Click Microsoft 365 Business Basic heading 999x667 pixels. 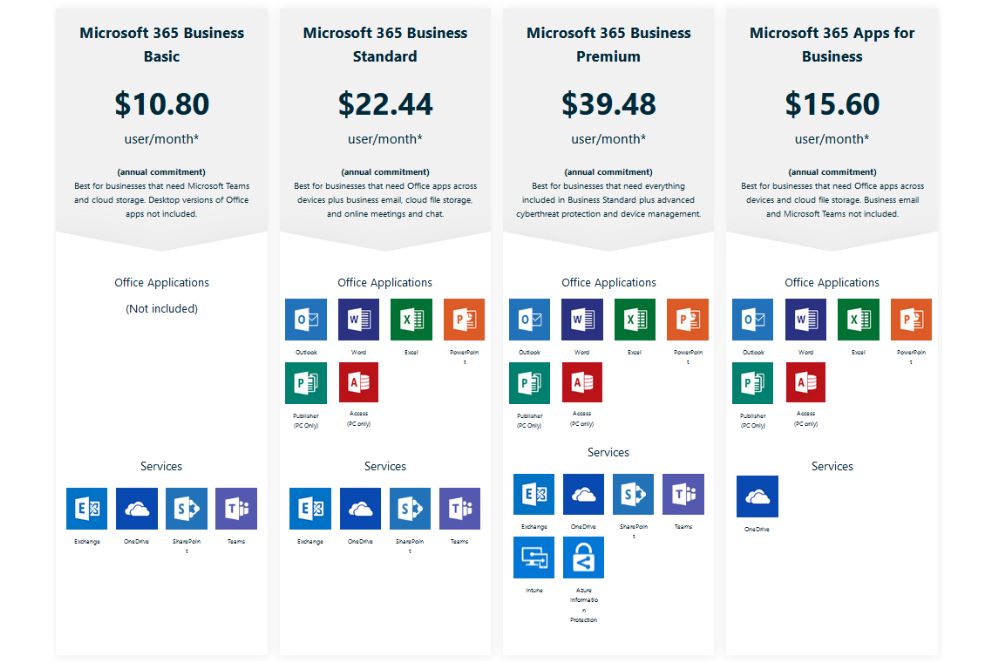tap(162, 45)
